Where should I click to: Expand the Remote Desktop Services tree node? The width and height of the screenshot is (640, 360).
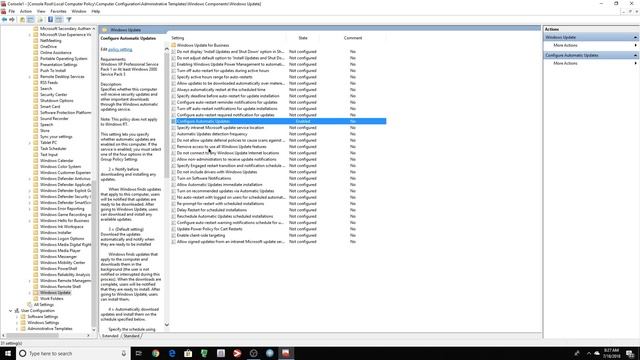(x=30, y=77)
